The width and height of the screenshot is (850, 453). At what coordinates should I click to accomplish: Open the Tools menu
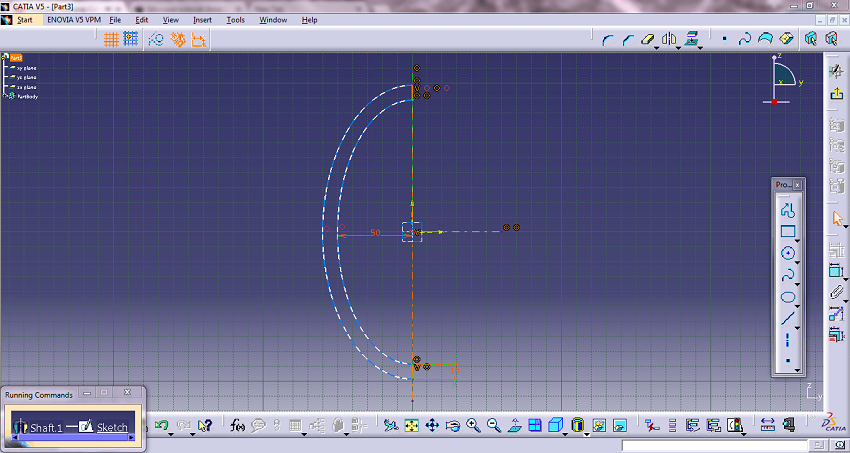pyautogui.click(x=235, y=20)
